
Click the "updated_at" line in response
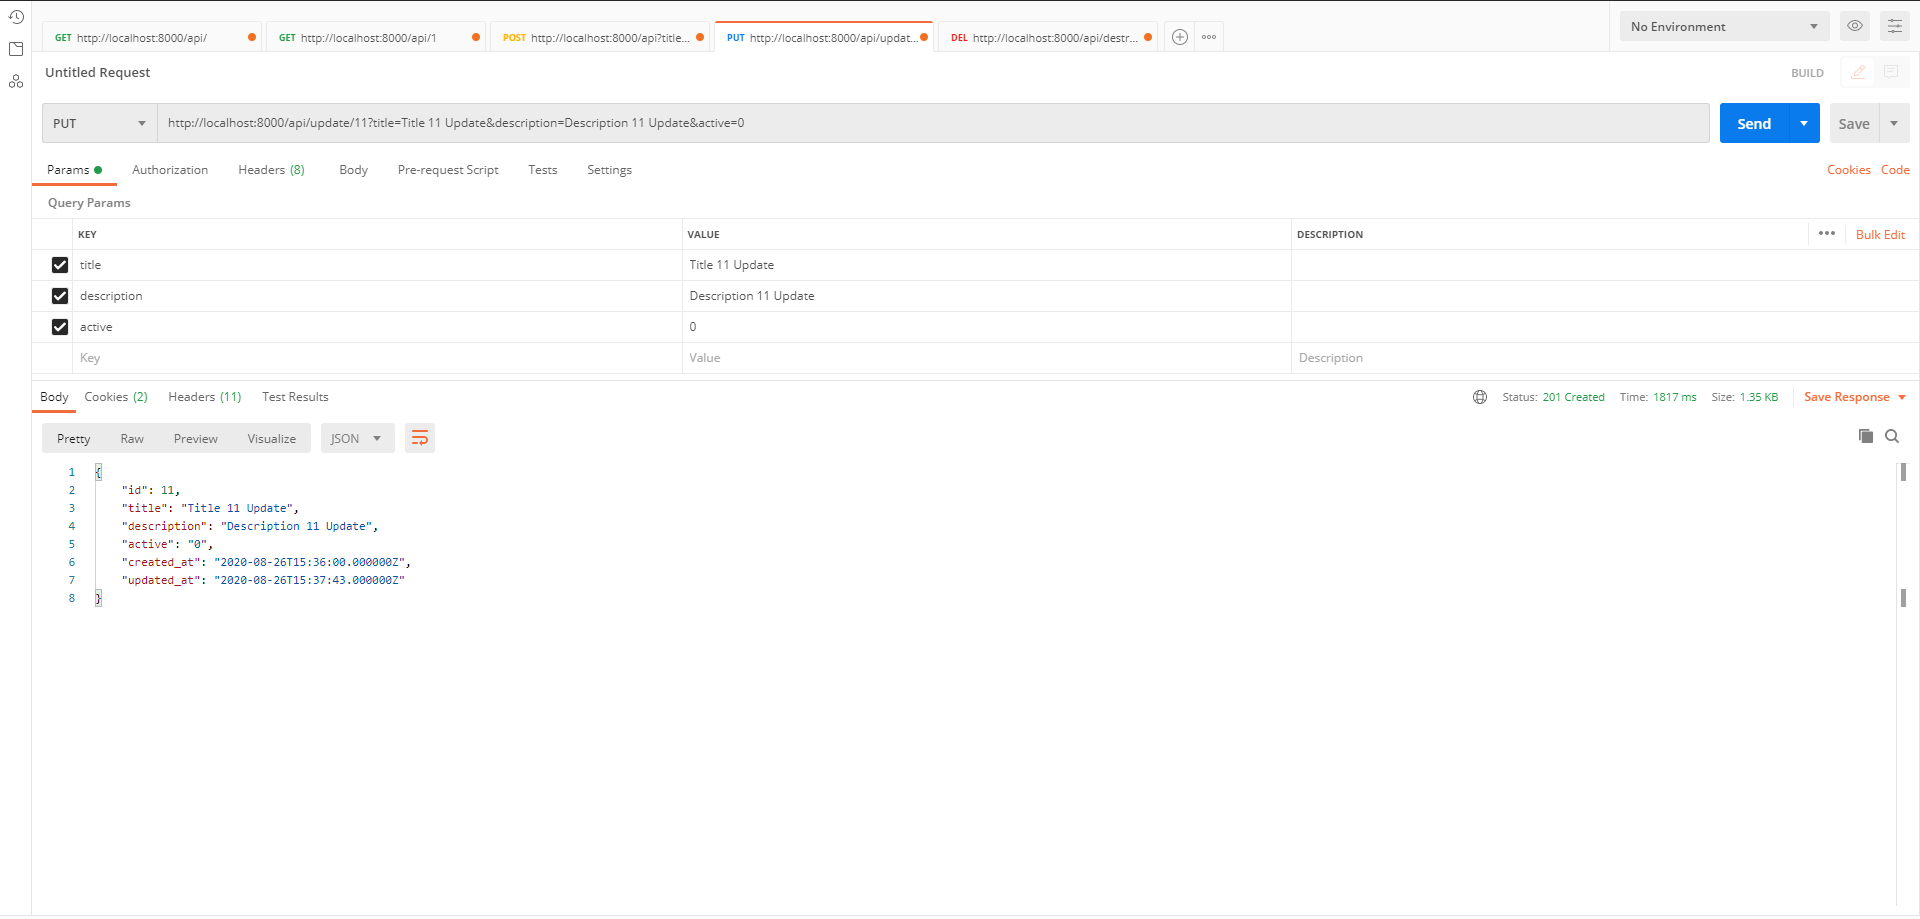click(263, 580)
